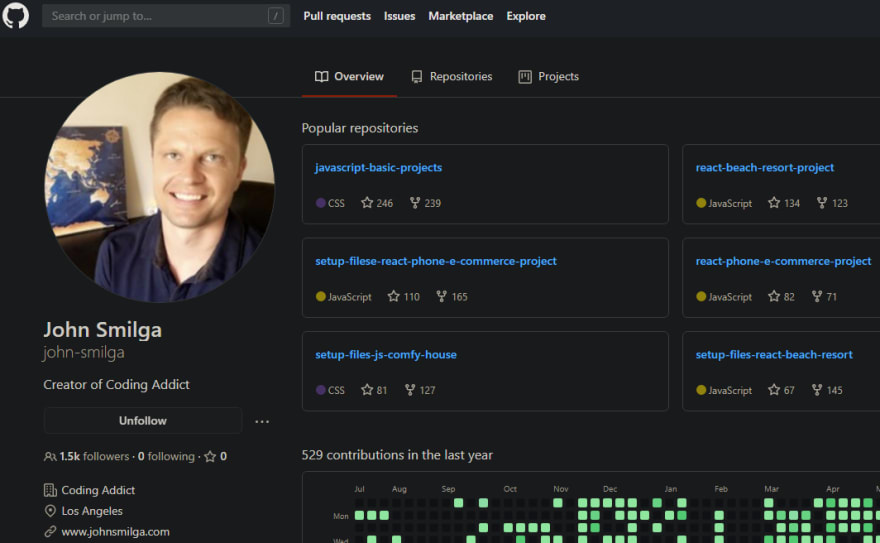Image resolution: width=880 pixels, height=543 pixels.
Task: Click fork icon showing 165 forks
Action: point(442,296)
